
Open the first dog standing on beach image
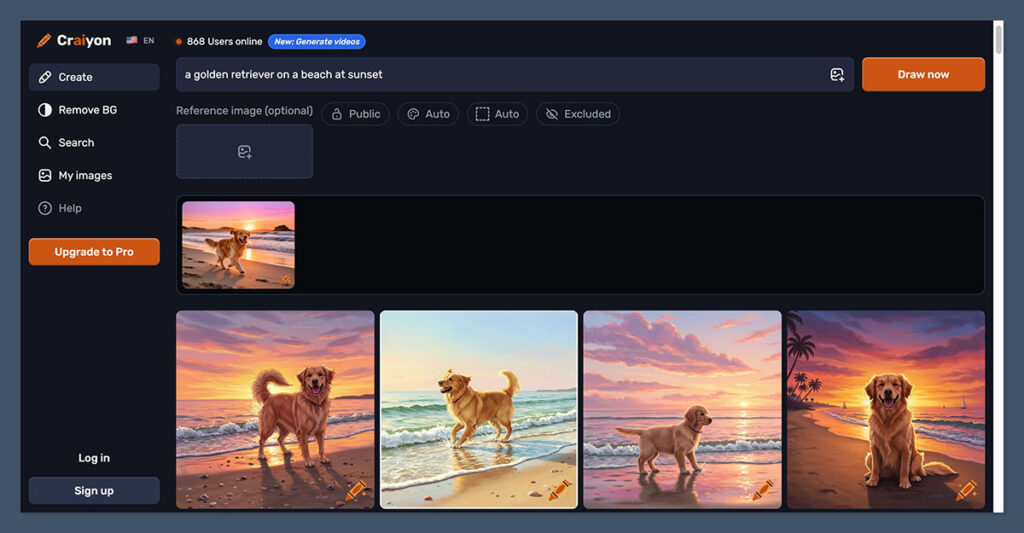[x=275, y=410]
